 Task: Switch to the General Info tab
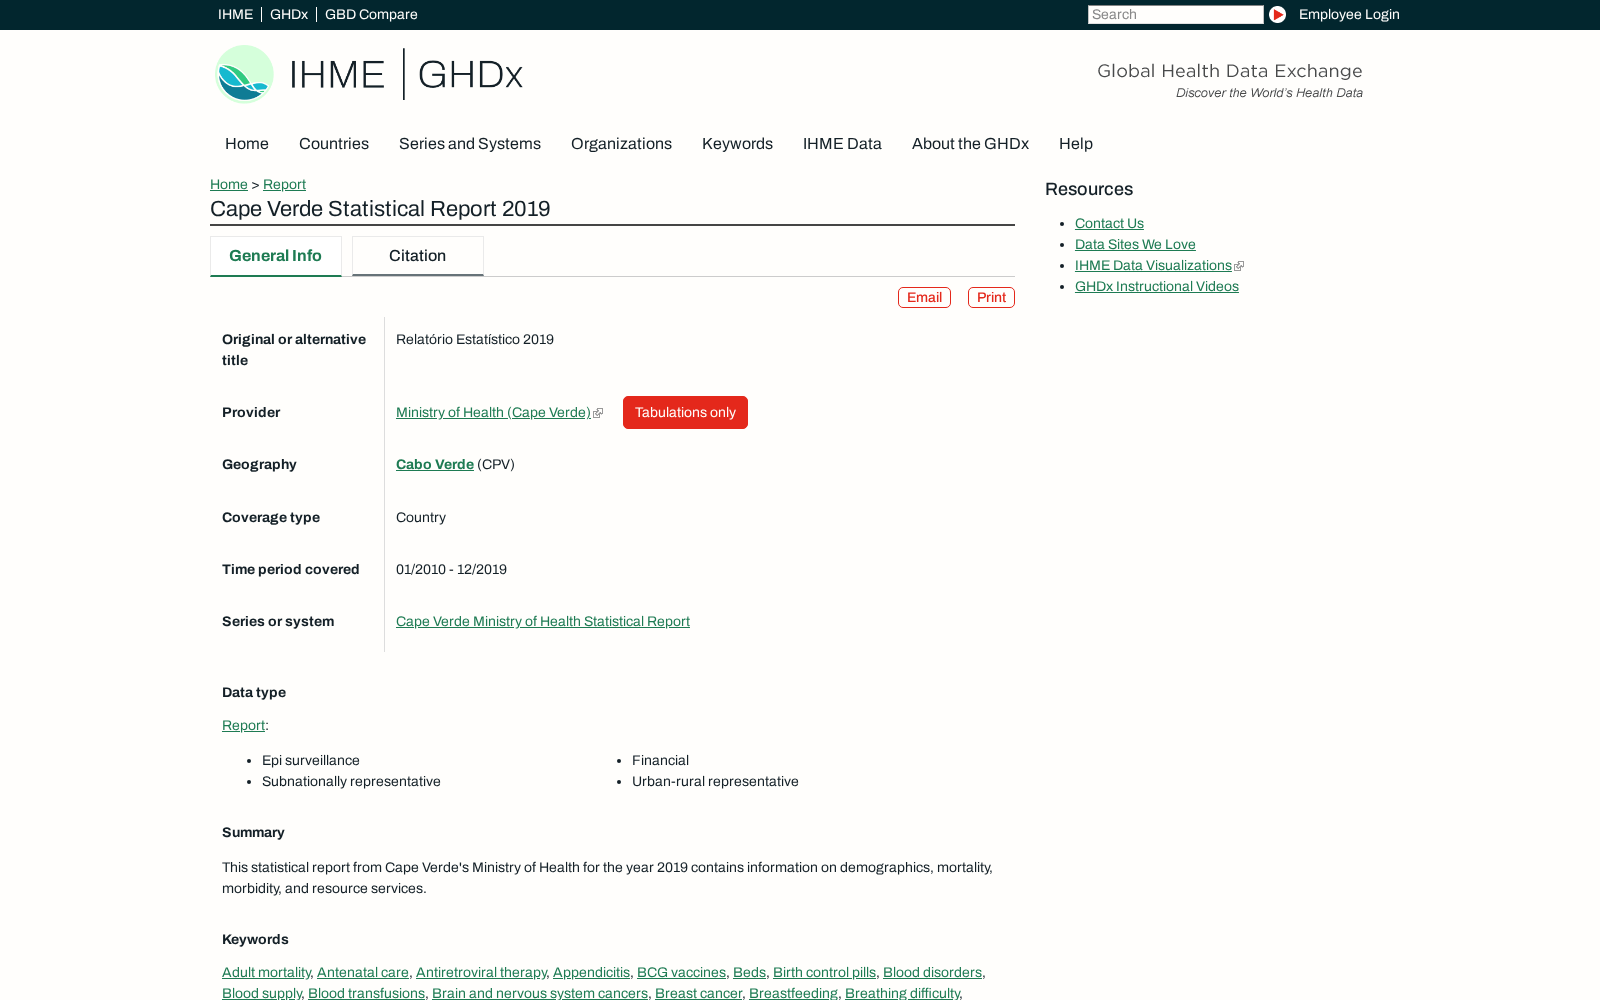coord(275,256)
